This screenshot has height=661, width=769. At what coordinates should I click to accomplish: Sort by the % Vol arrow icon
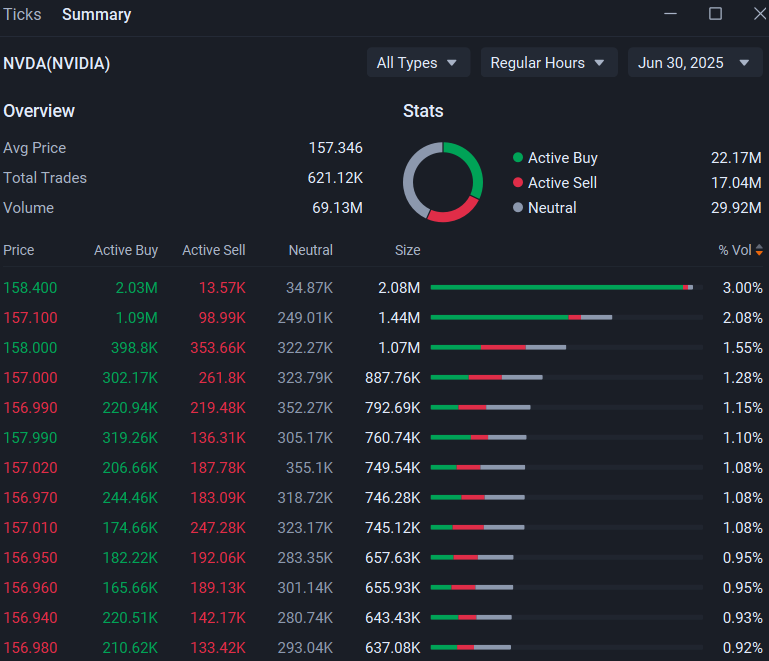point(759,250)
